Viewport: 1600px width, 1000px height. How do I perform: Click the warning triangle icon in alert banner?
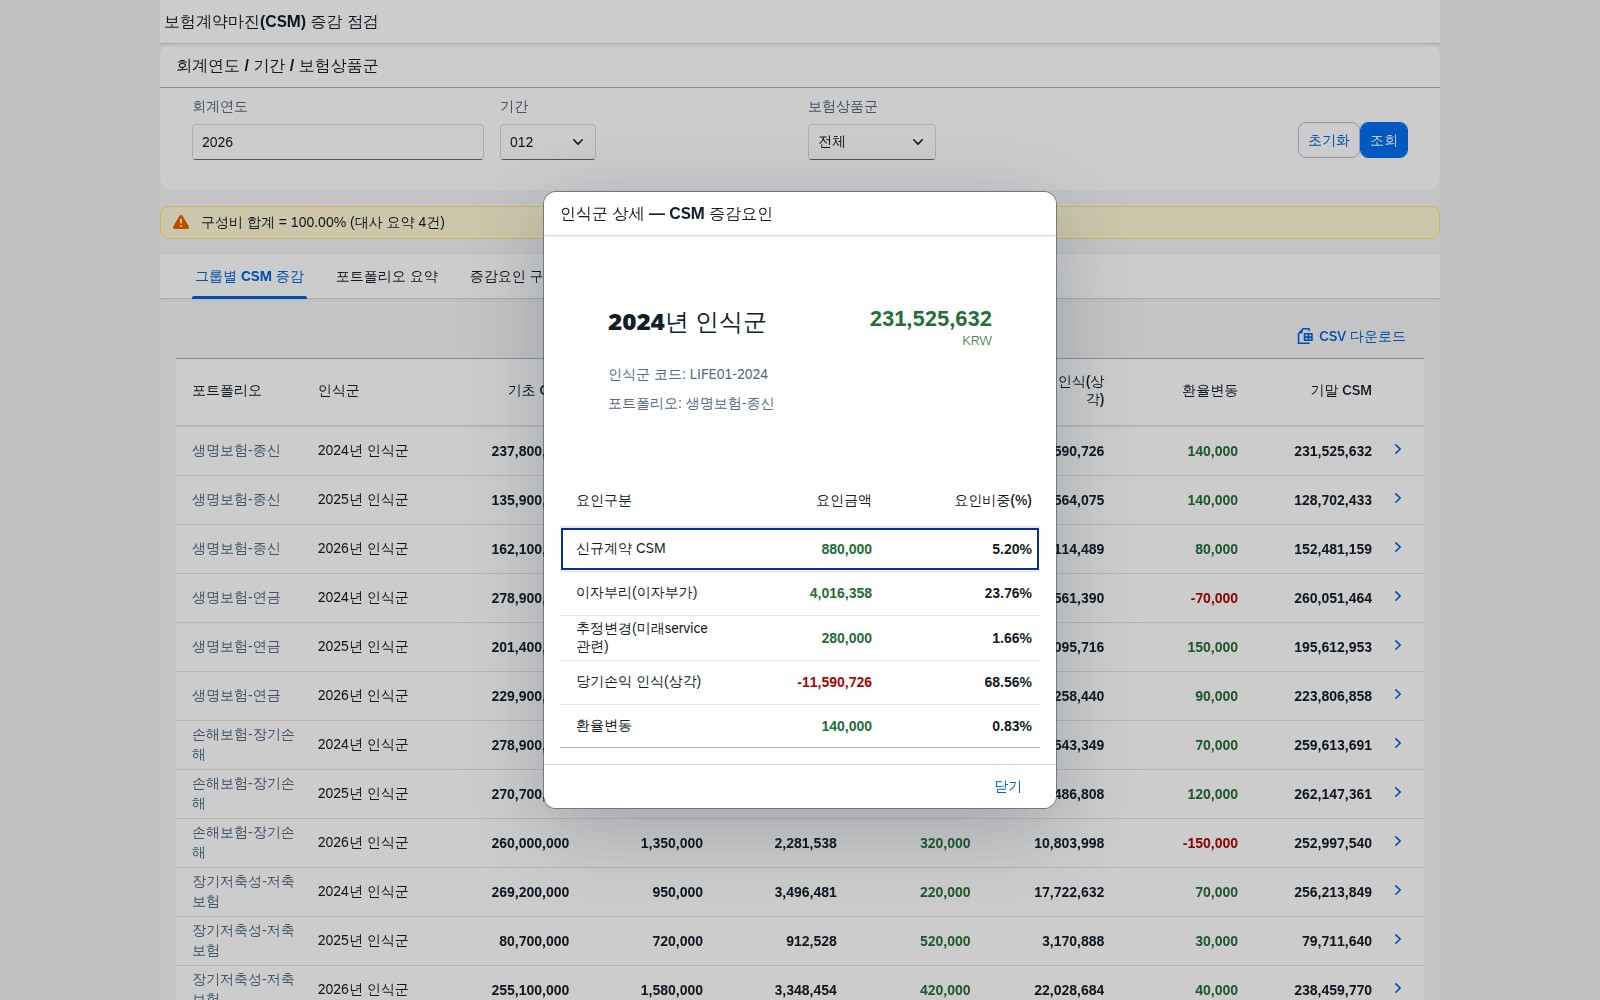181,222
